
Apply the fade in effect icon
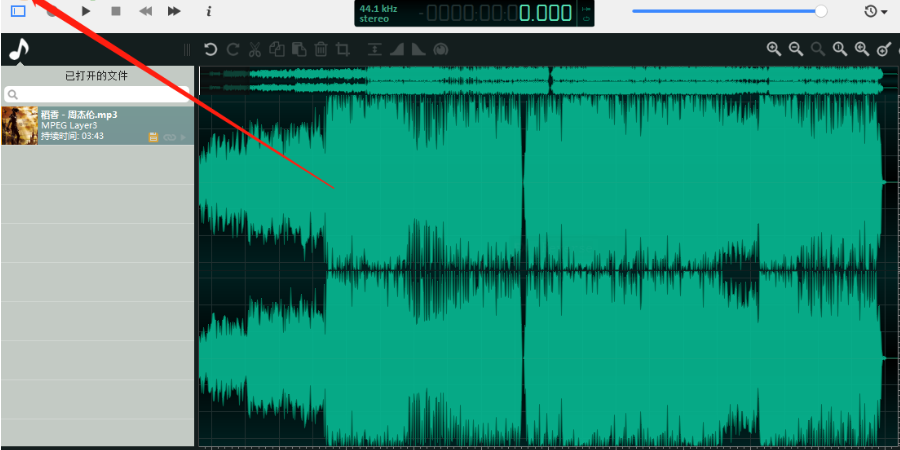pyautogui.click(x=397, y=50)
